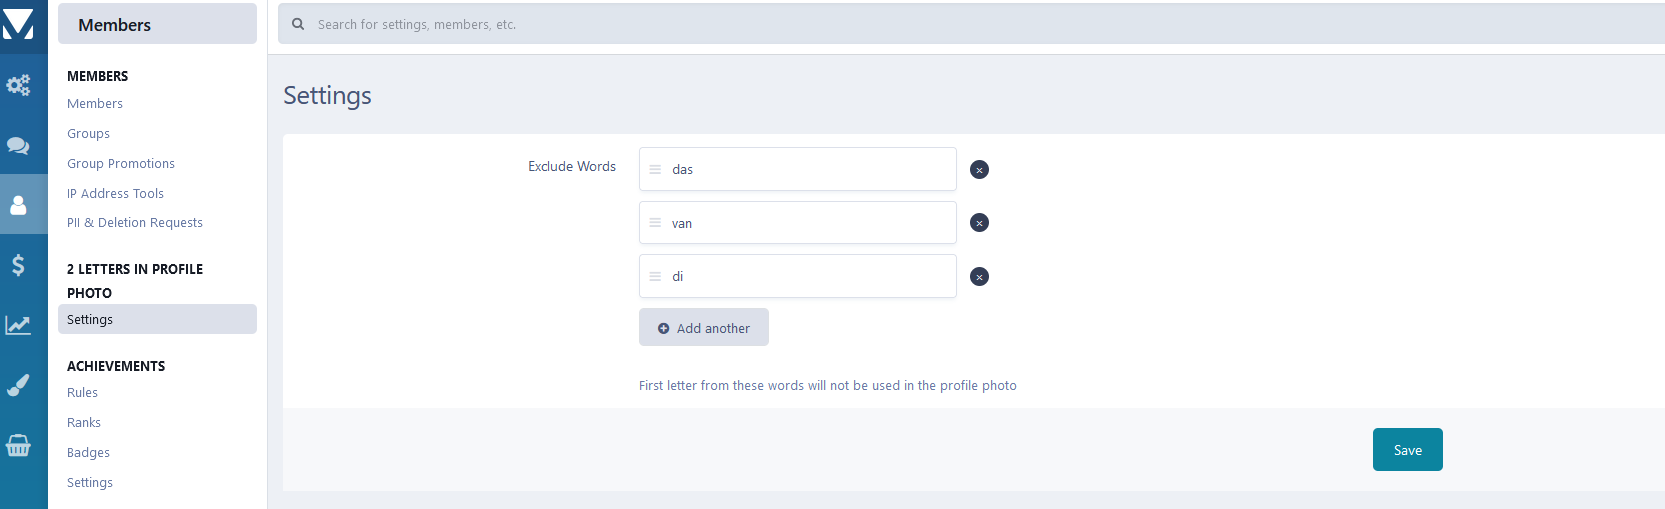
Task: Focus the top search bar
Action: (900, 24)
